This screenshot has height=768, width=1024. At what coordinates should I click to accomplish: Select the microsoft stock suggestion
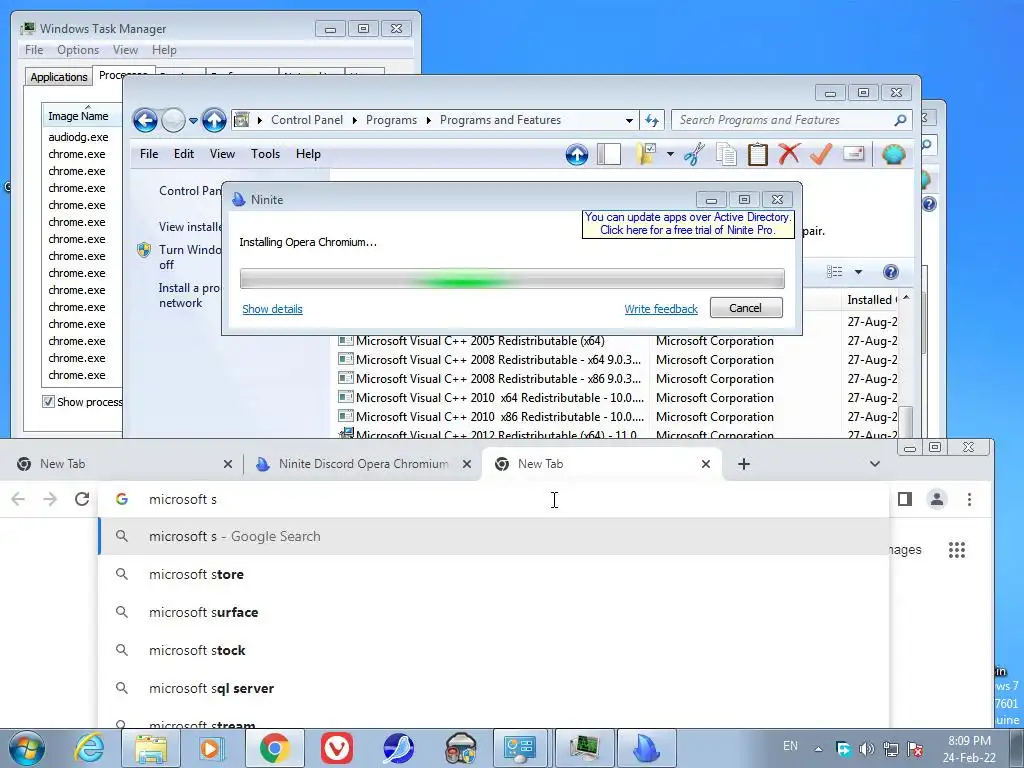(x=494, y=650)
